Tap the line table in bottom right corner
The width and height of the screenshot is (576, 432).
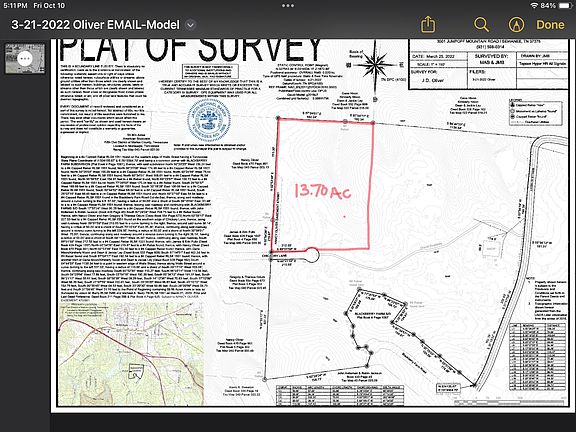538,356
